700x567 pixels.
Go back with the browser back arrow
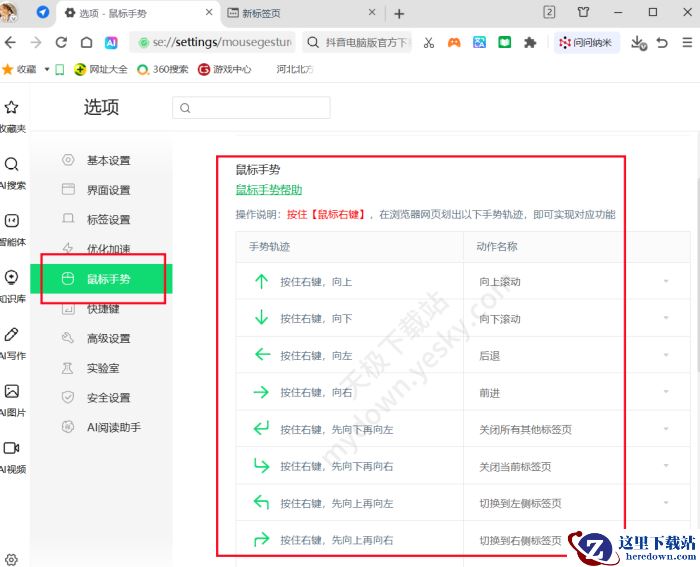pos(10,42)
